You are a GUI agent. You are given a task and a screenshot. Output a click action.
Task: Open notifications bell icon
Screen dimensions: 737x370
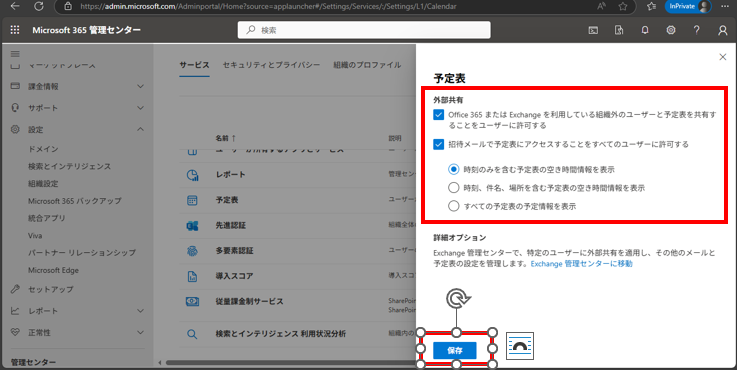(x=645, y=30)
